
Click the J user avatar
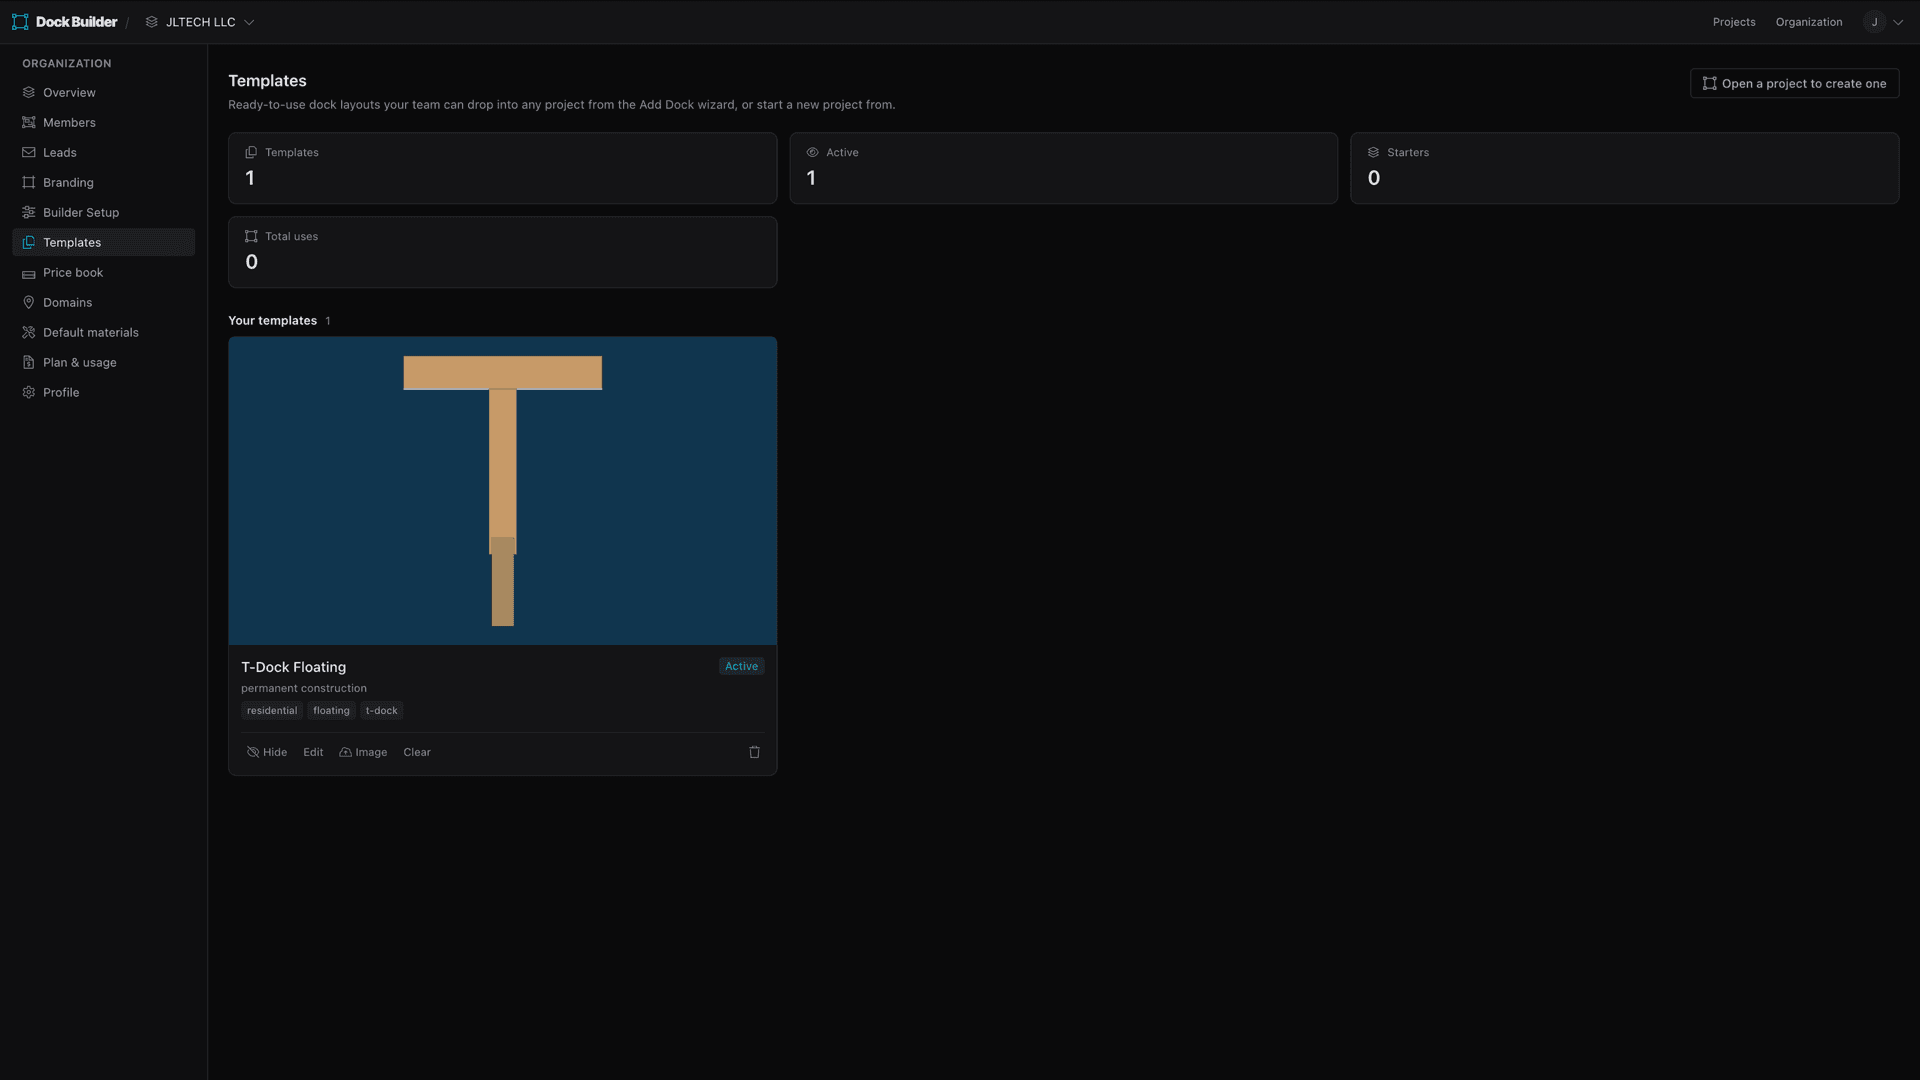pos(1874,22)
